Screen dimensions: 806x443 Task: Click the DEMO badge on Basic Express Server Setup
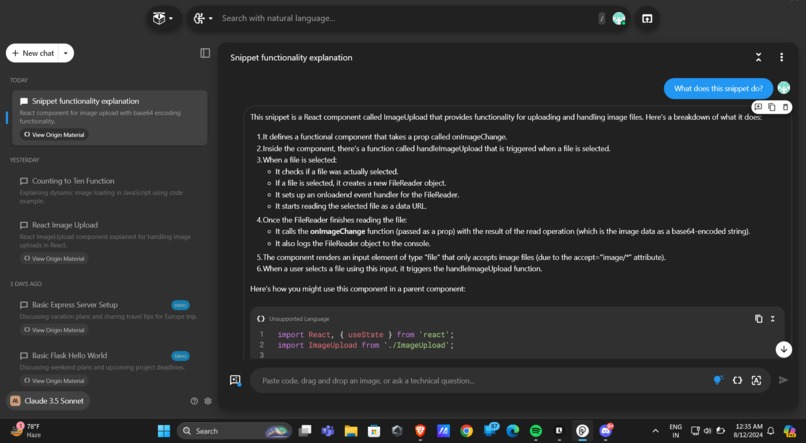(180, 305)
